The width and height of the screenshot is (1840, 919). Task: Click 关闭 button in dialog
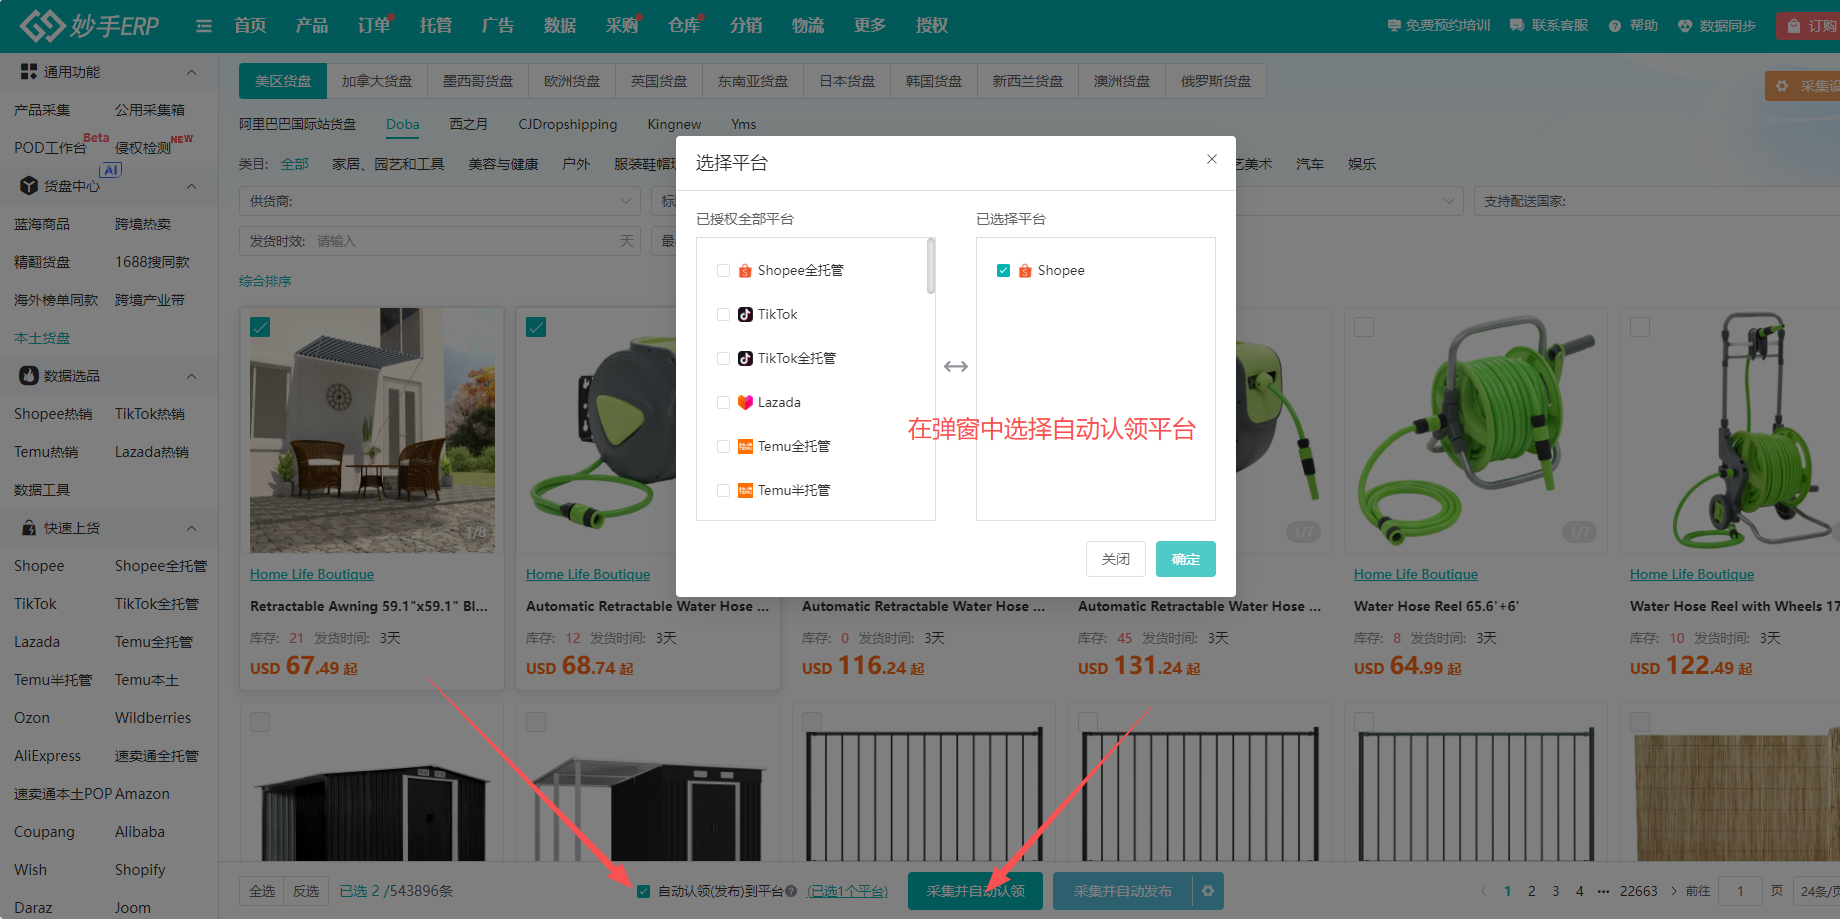click(x=1116, y=559)
